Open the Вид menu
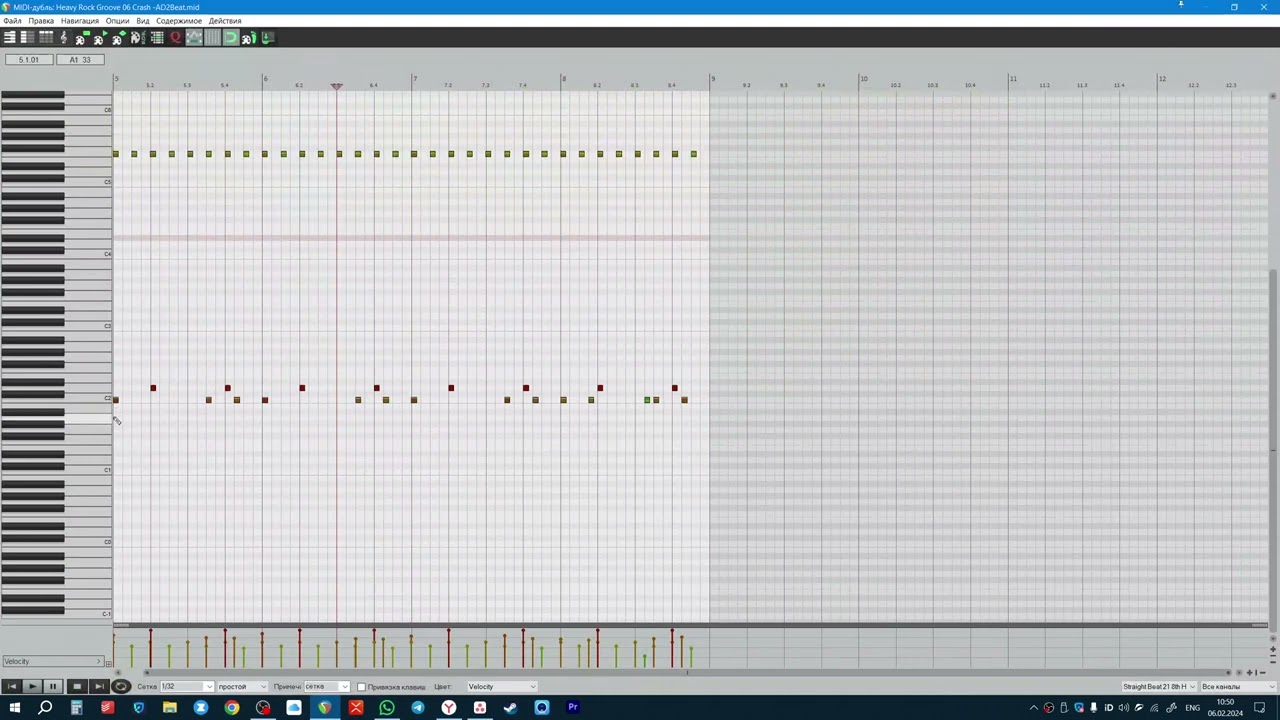Image resolution: width=1280 pixels, height=720 pixels. click(143, 21)
